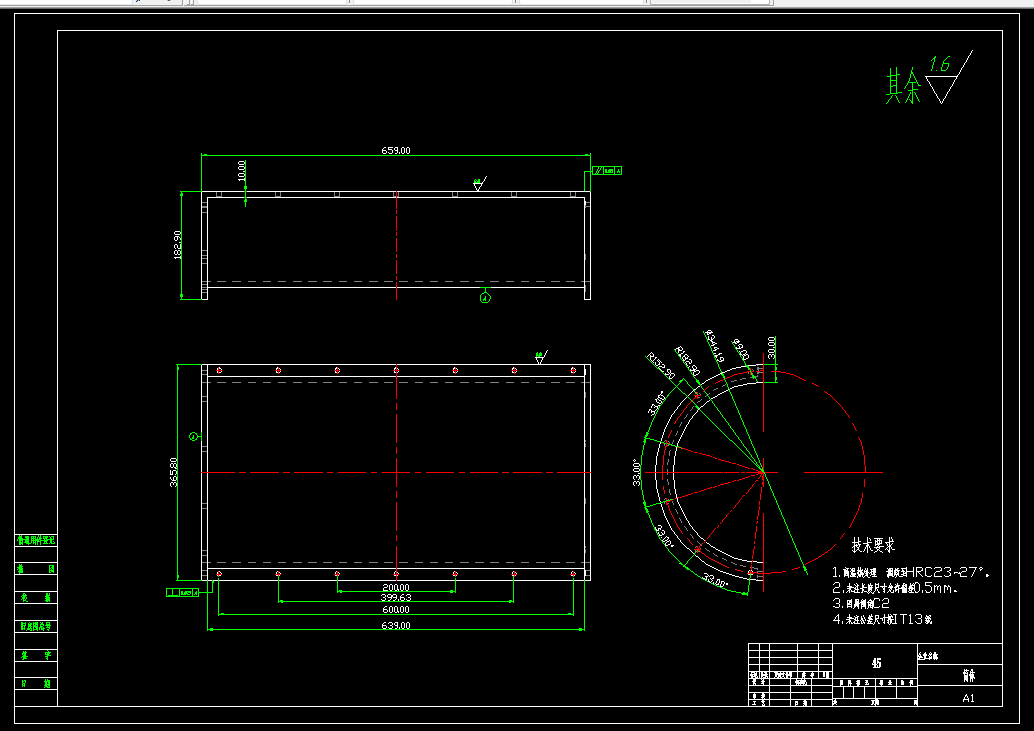
Task: Select the datum circle beside the 365.80 dimension
Action: coord(194,436)
